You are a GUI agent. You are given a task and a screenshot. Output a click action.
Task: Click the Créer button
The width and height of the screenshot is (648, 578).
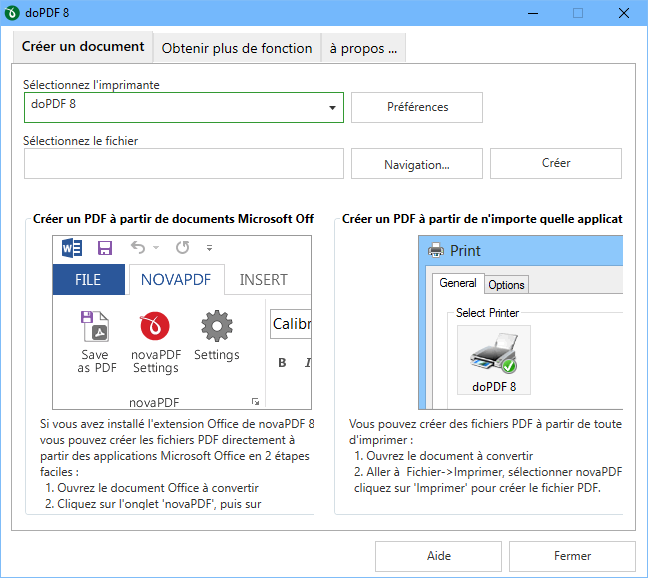pyautogui.click(x=556, y=164)
